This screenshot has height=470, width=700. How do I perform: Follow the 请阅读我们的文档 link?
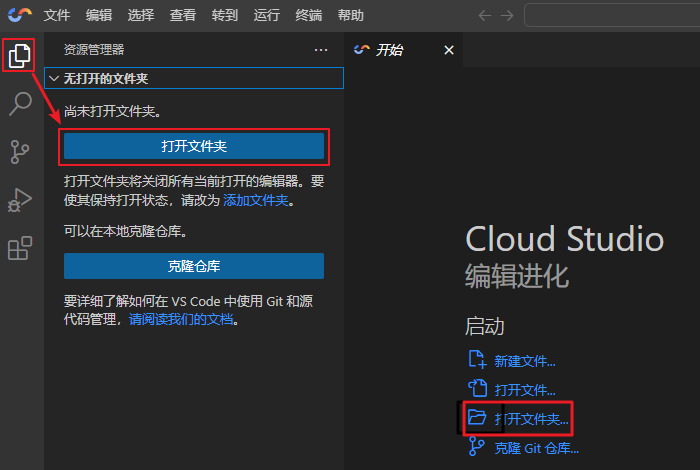pos(181,320)
